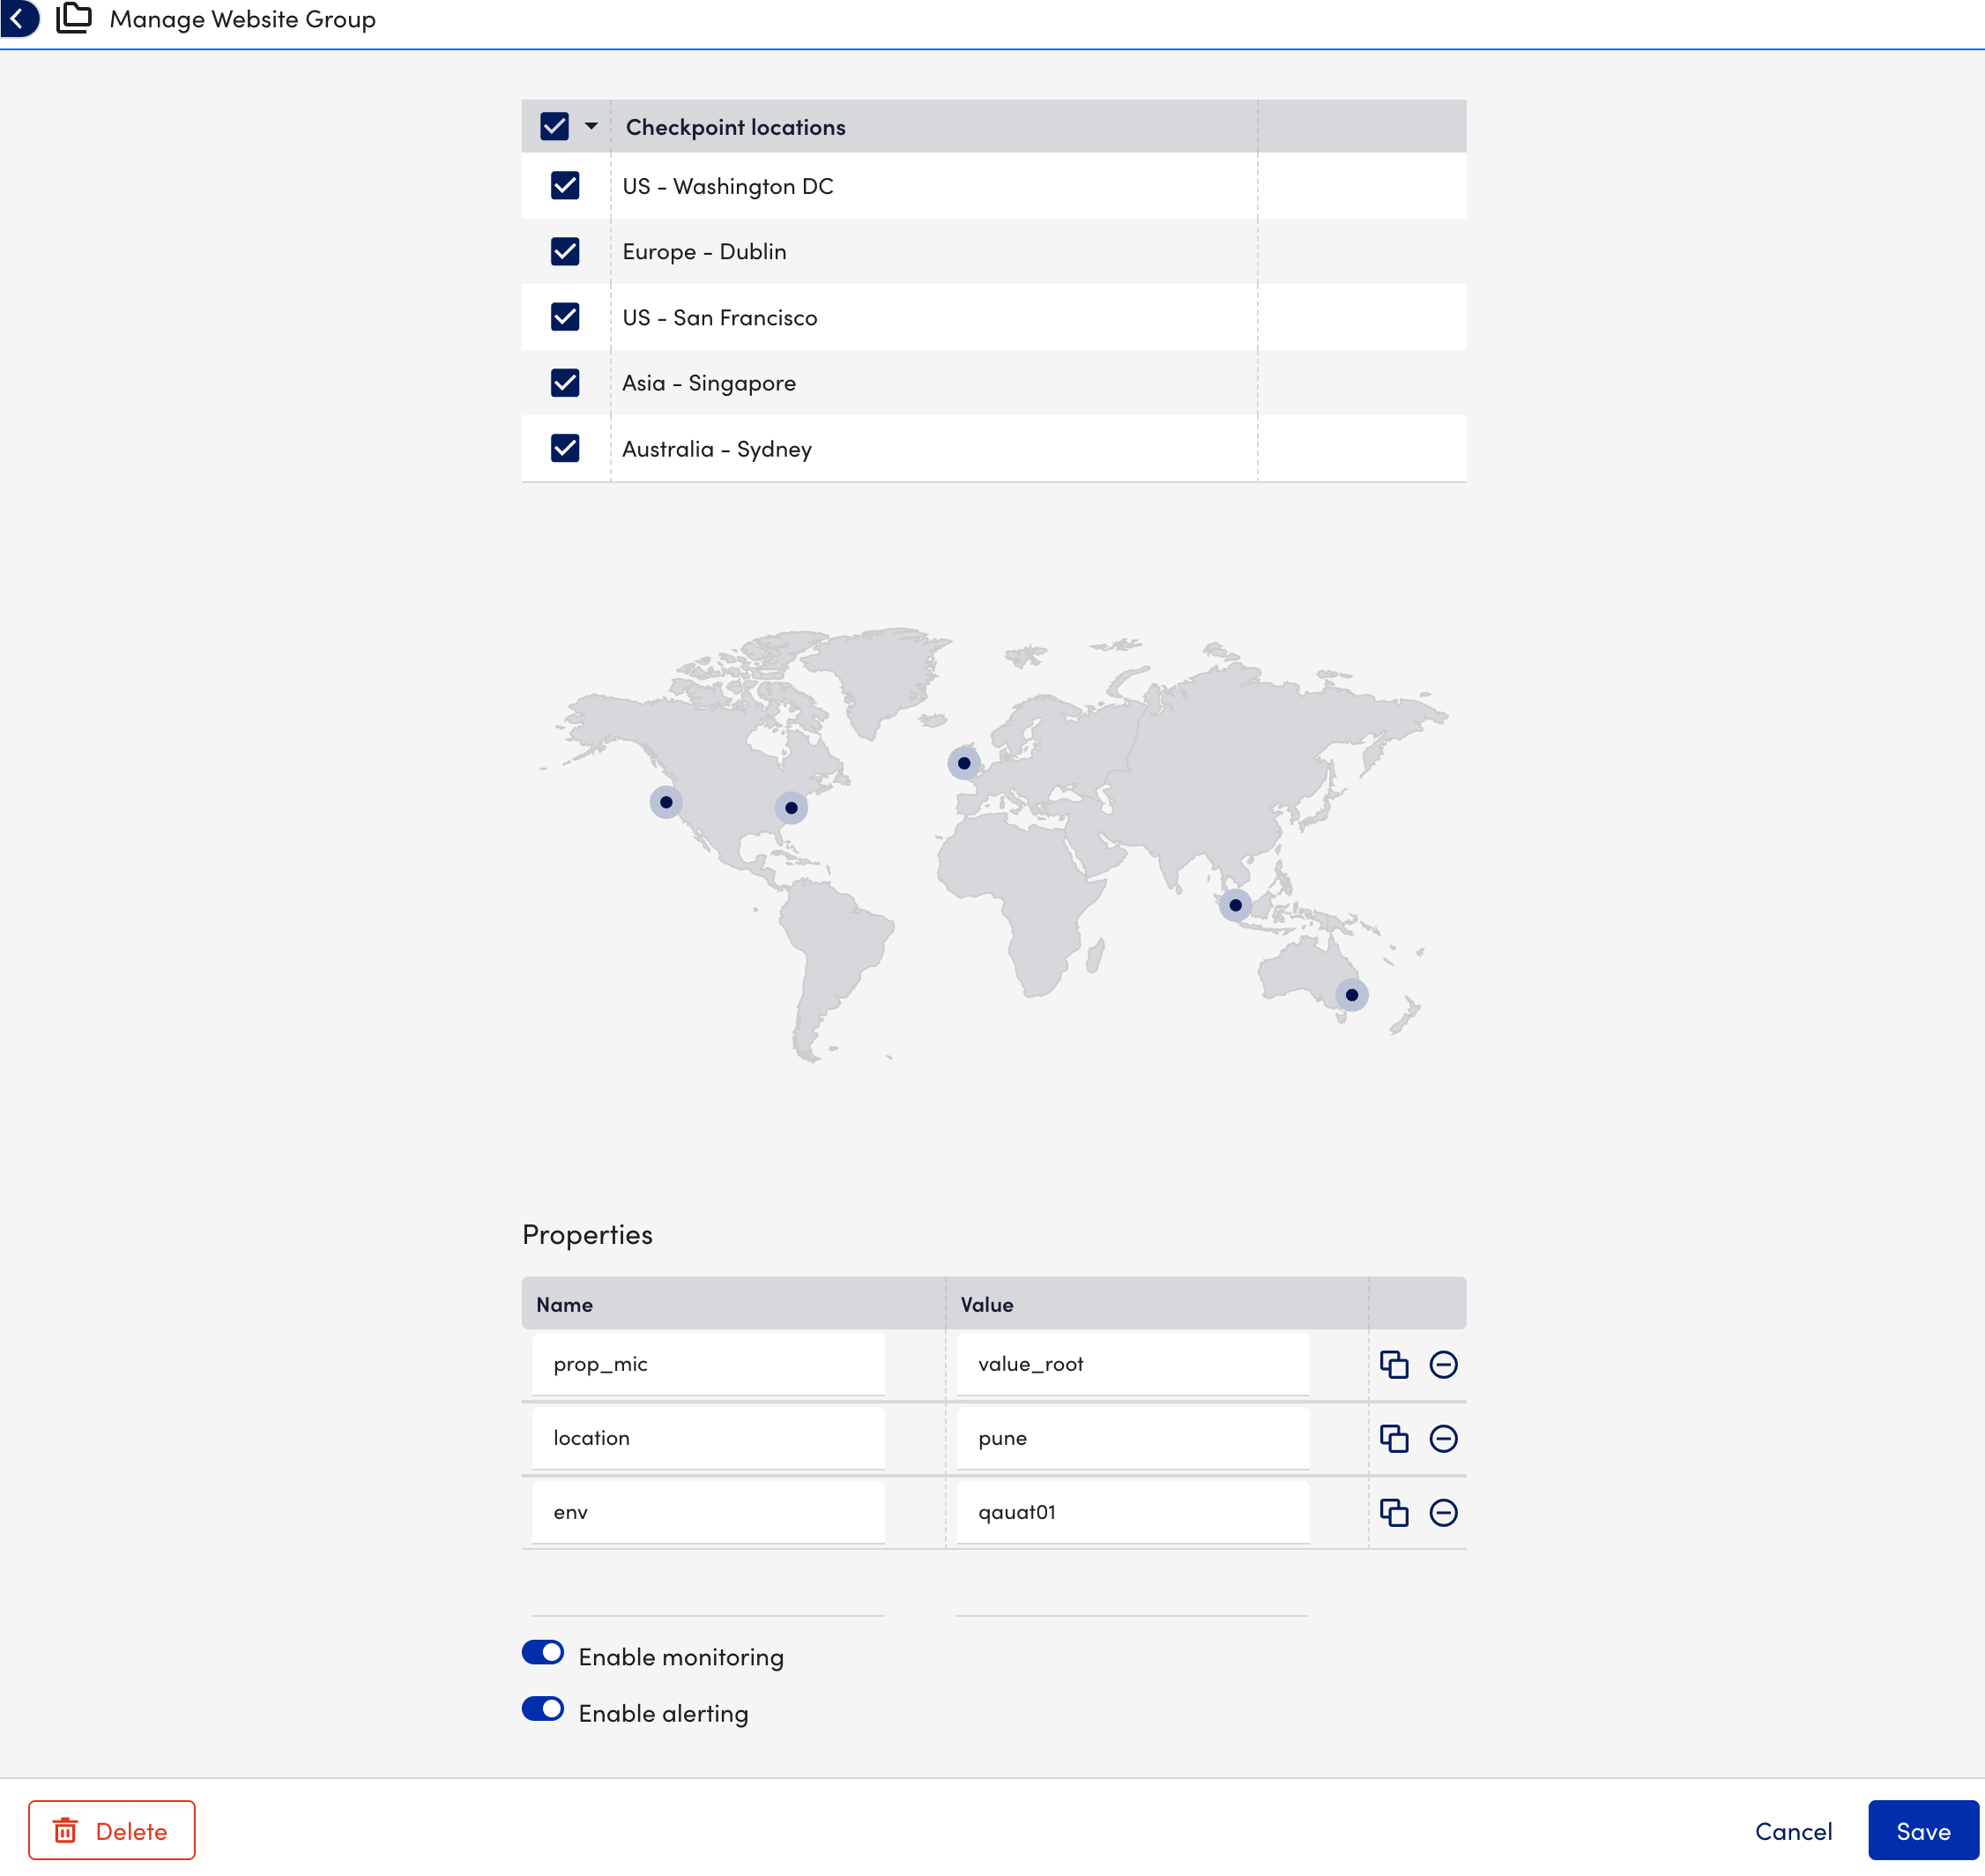Uncheck the Europe - Dublin checkpoint location
Screen dimensions: 1985x1876
tap(564, 250)
